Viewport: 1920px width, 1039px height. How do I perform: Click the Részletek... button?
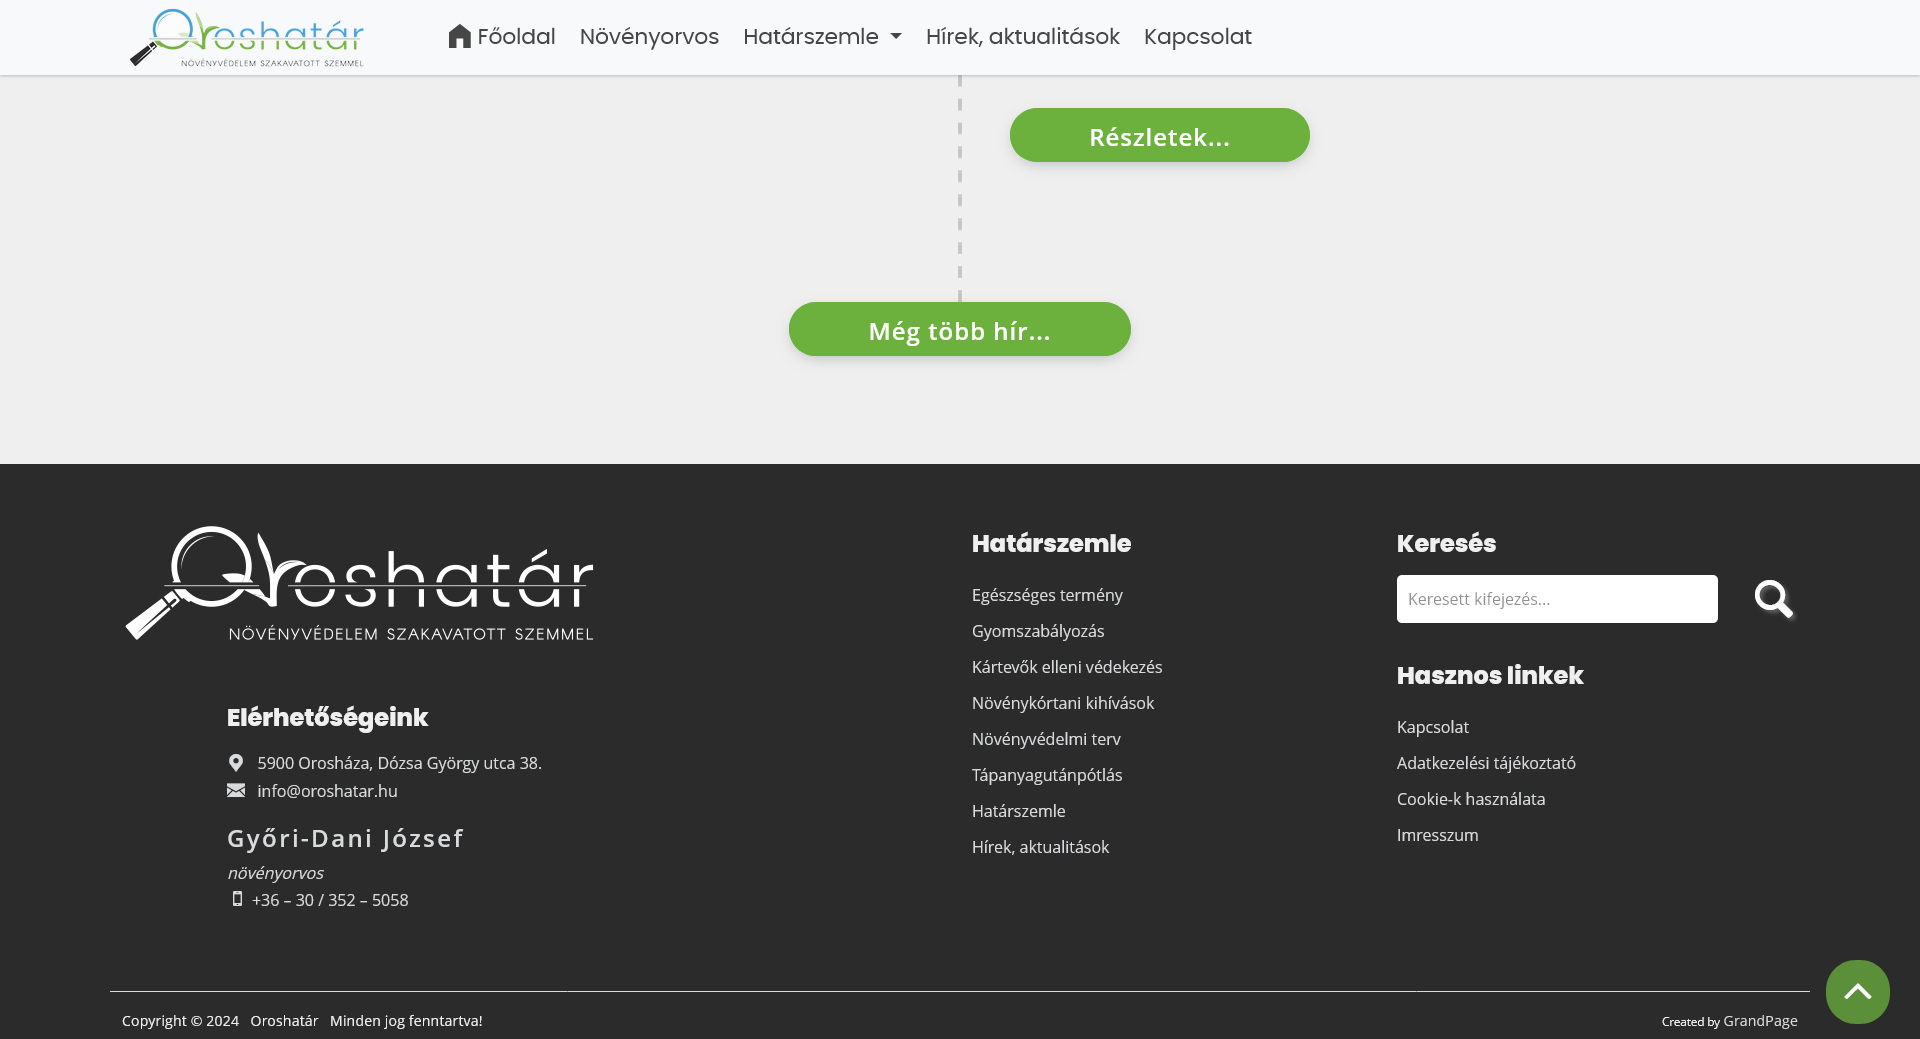(1160, 135)
